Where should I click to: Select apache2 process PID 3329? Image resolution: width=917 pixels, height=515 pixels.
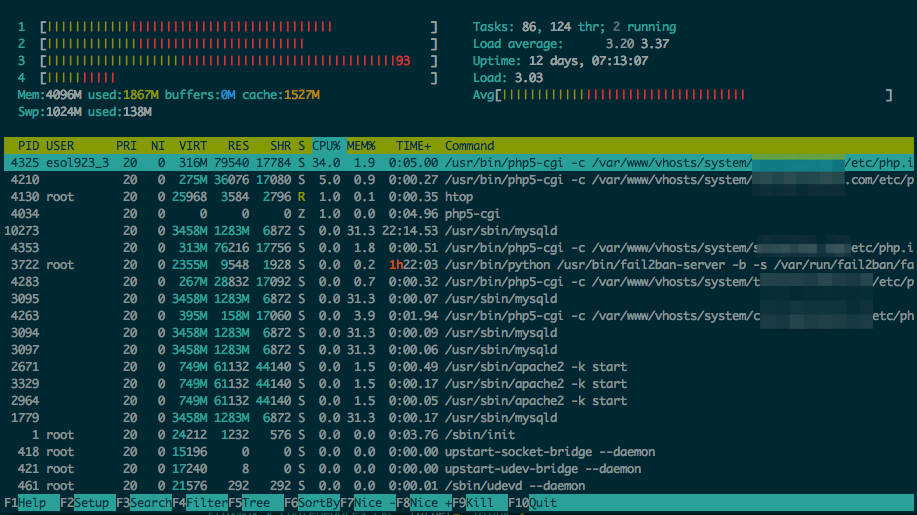click(458, 383)
